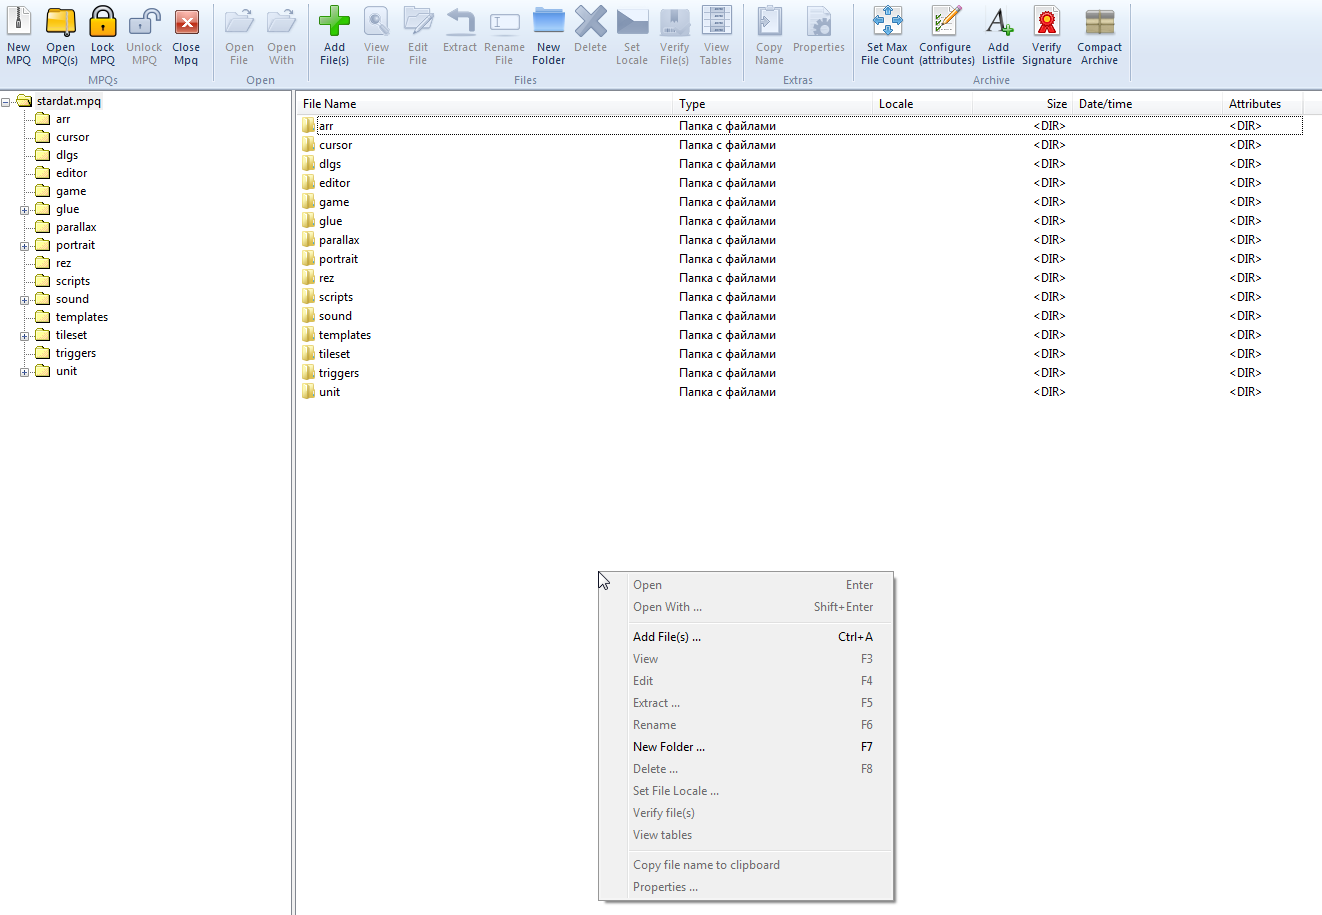Choose New Folder ... in the context menu
The image size is (1322, 915).
746,747
